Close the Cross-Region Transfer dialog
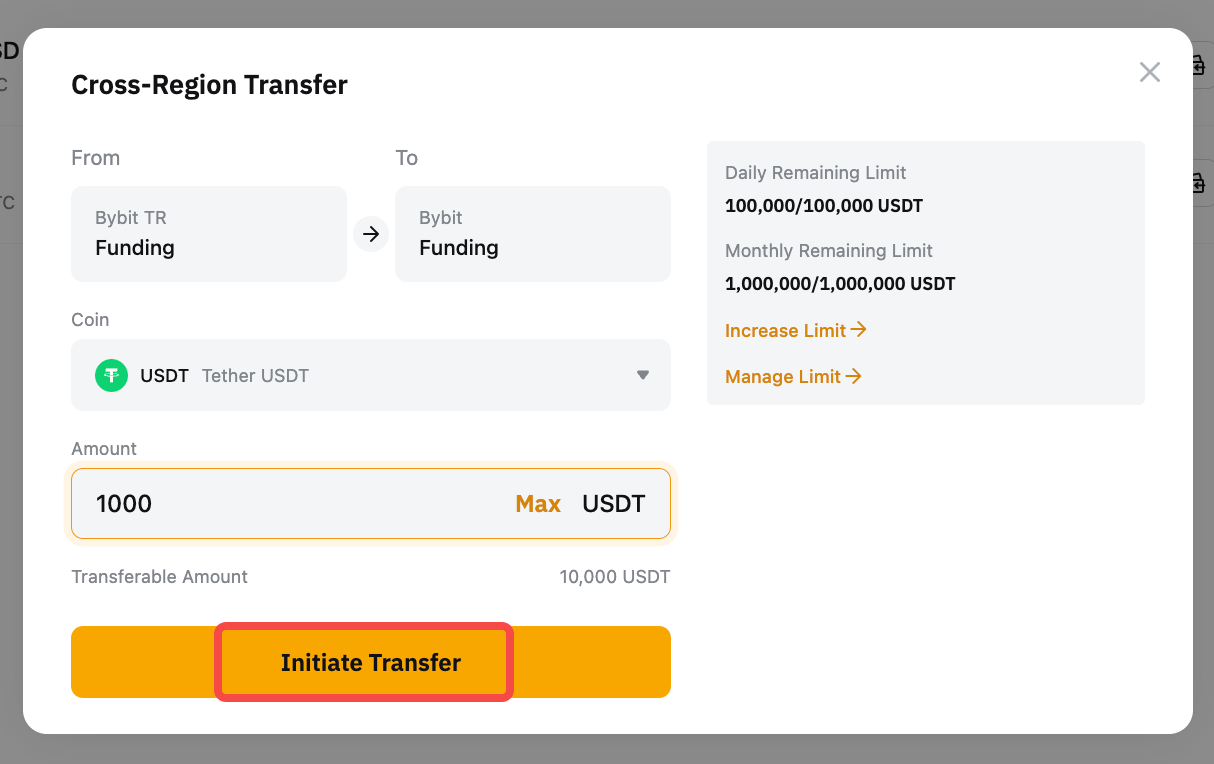The image size is (1214, 764). tap(1150, 72)
